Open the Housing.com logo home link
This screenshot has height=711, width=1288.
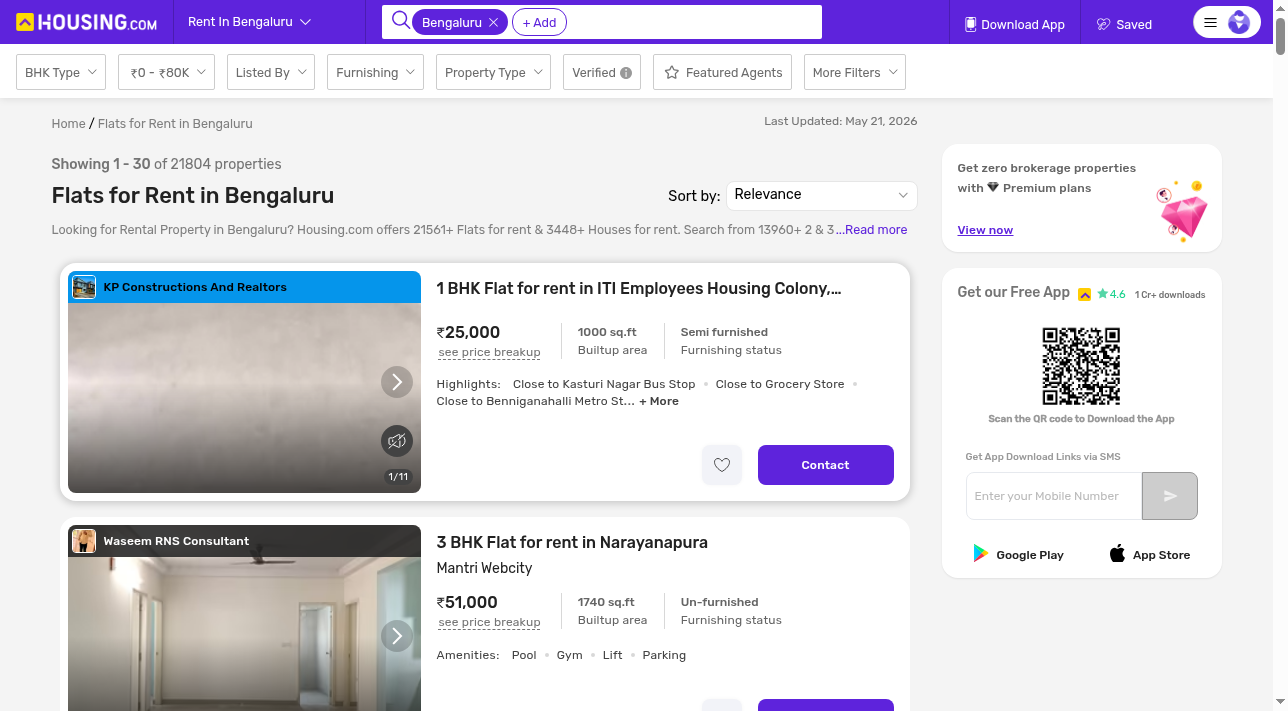pos(87,22)
